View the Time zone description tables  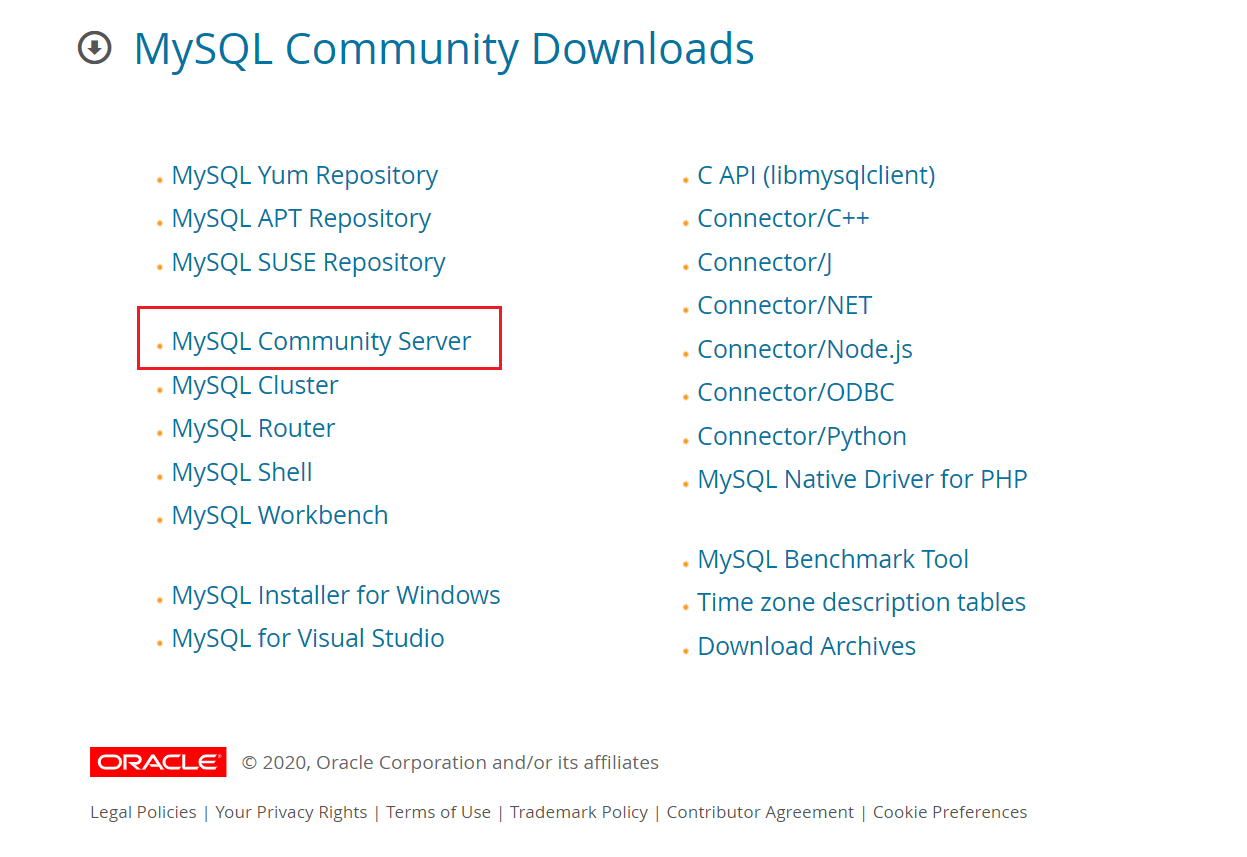coord(861,602)
